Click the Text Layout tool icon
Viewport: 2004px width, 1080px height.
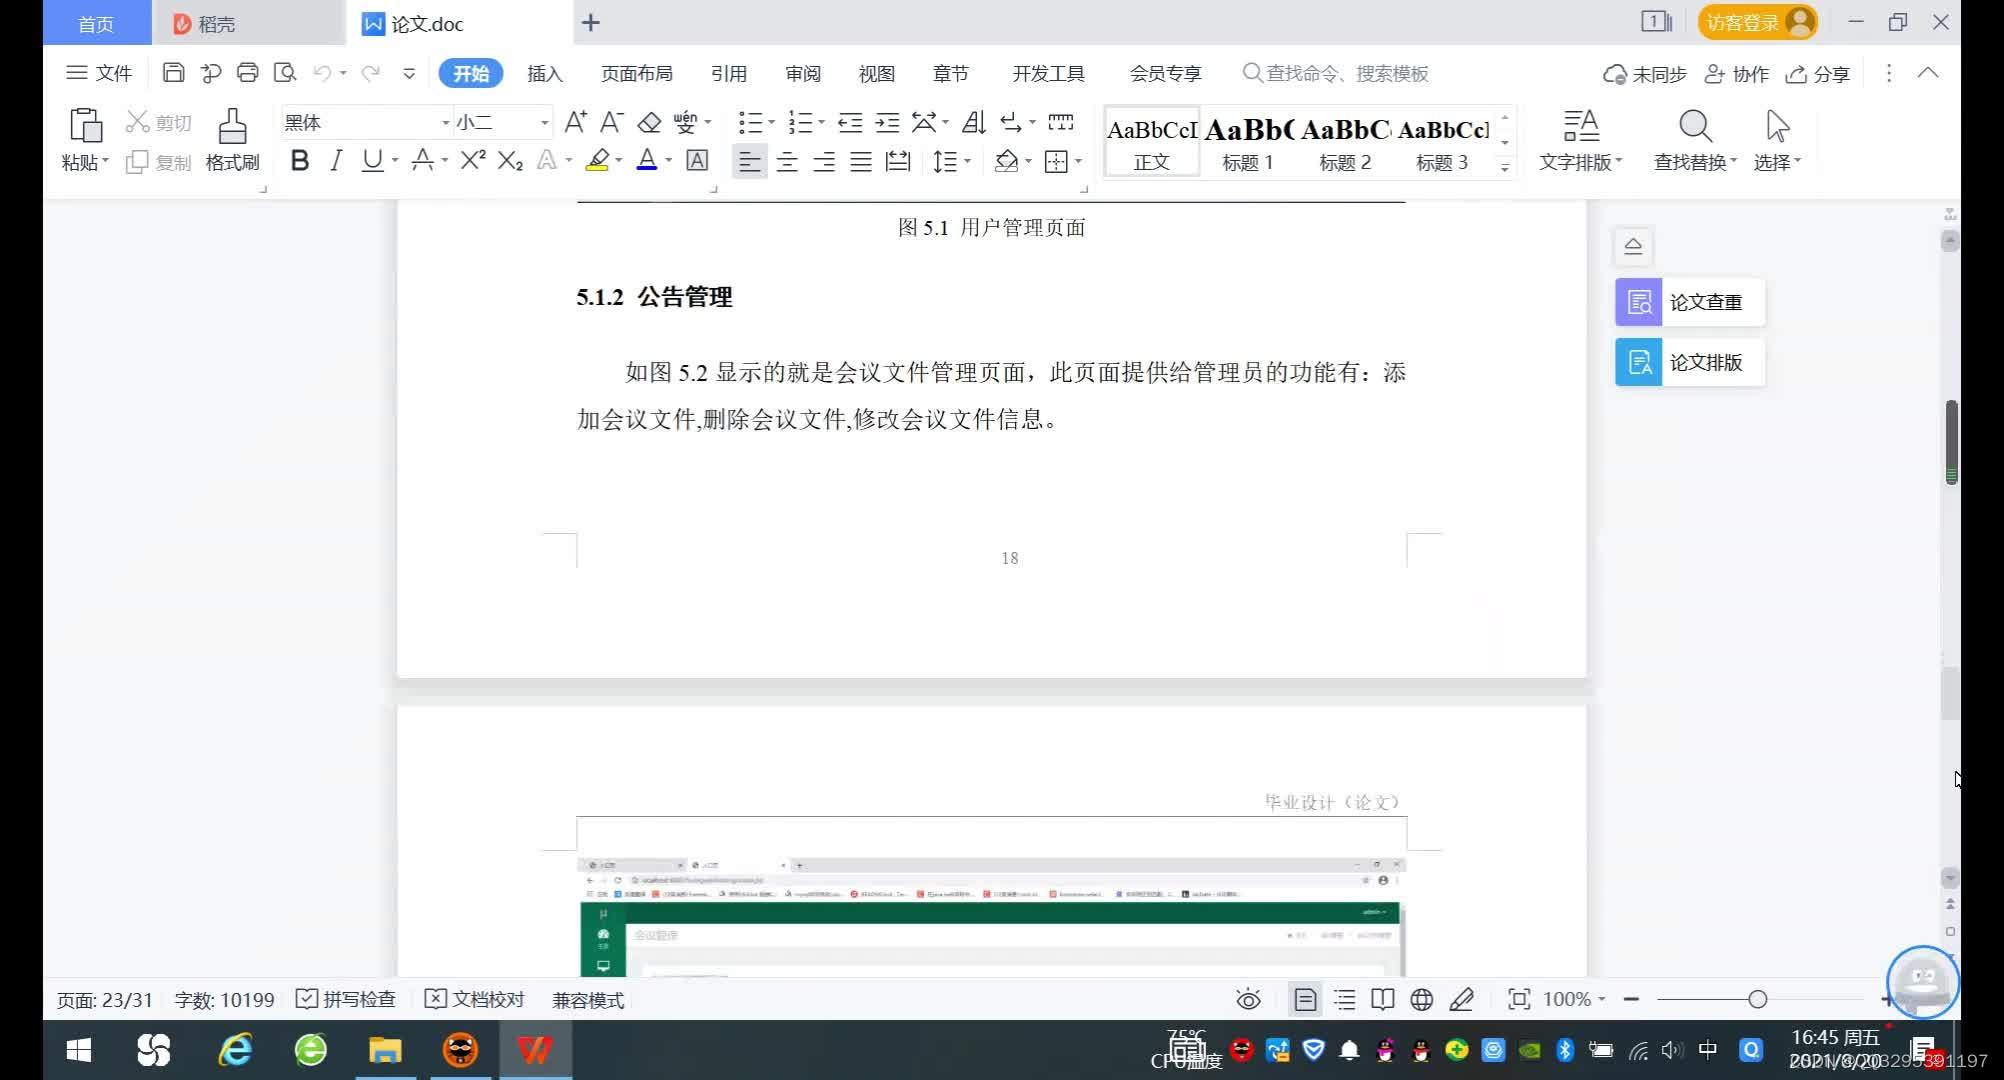coord(1581,126)
